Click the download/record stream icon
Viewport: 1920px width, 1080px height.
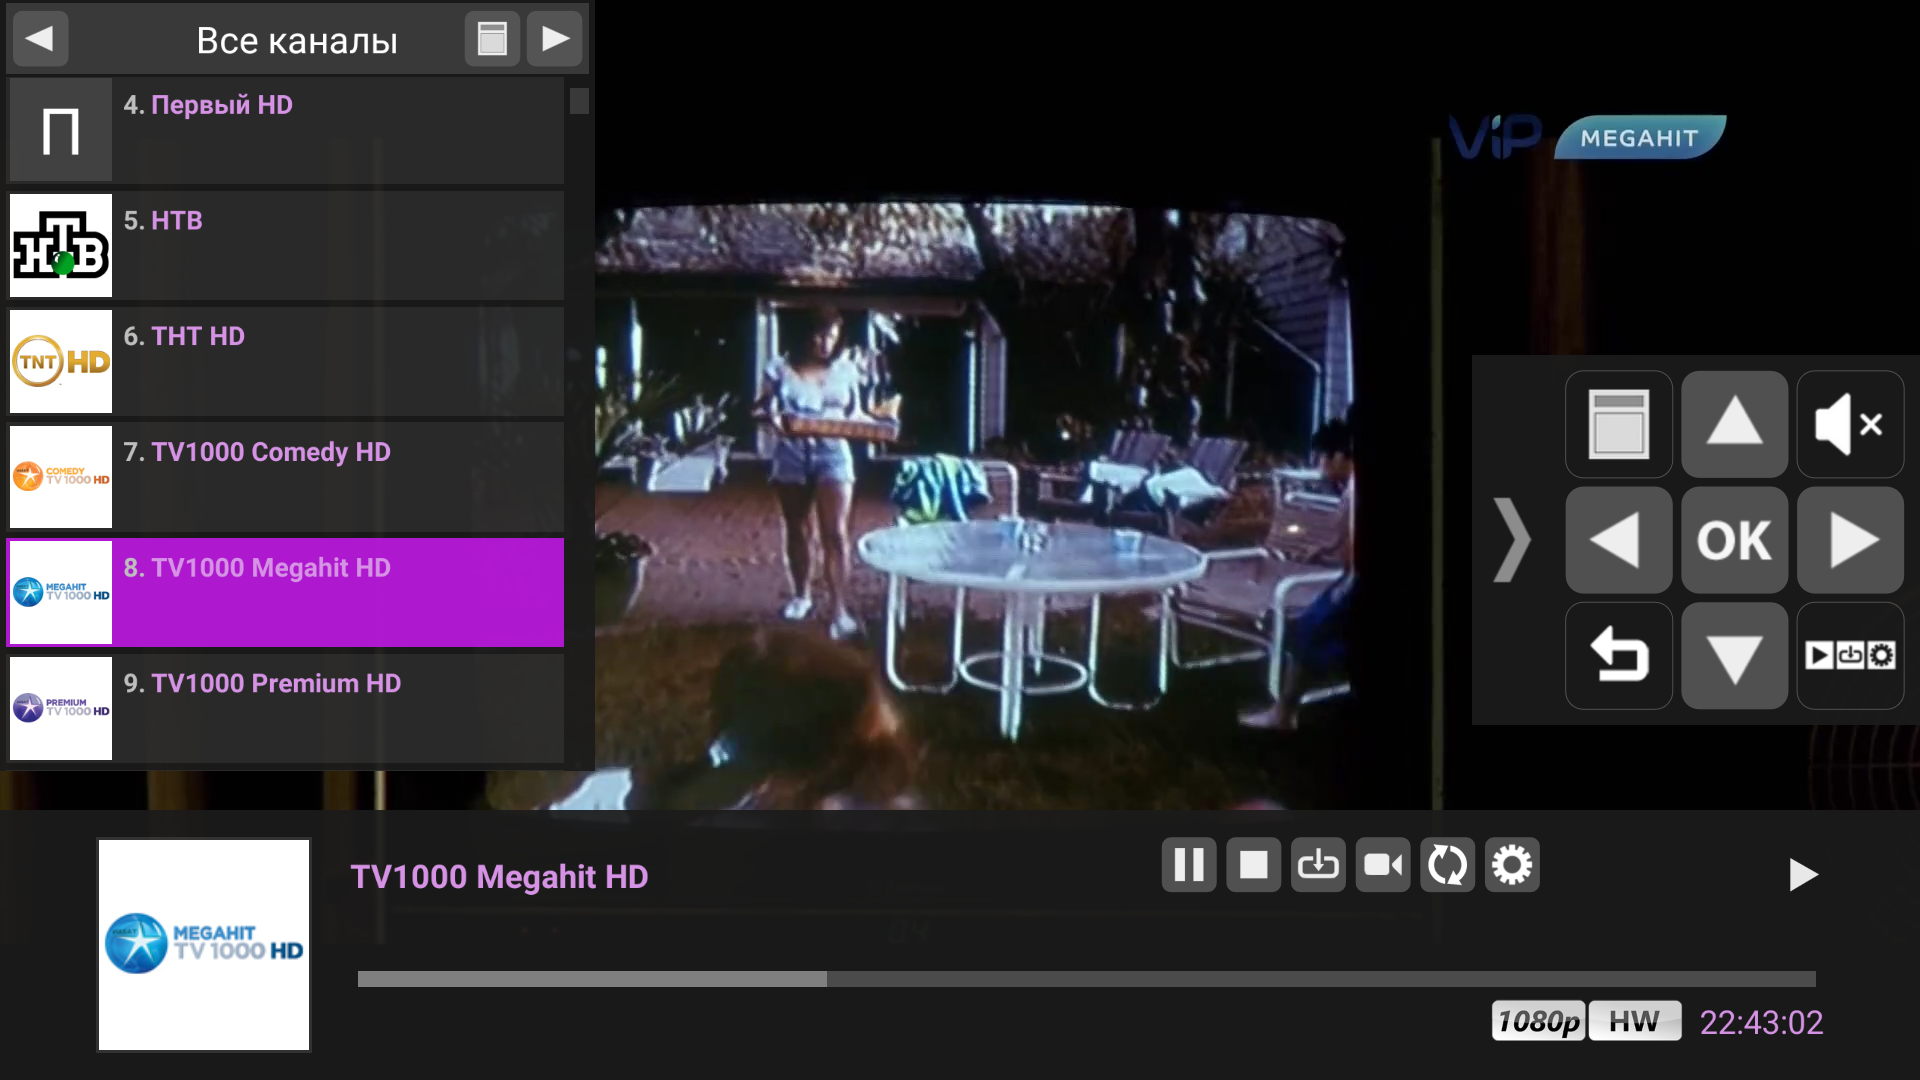click(x=1318, y=865)
